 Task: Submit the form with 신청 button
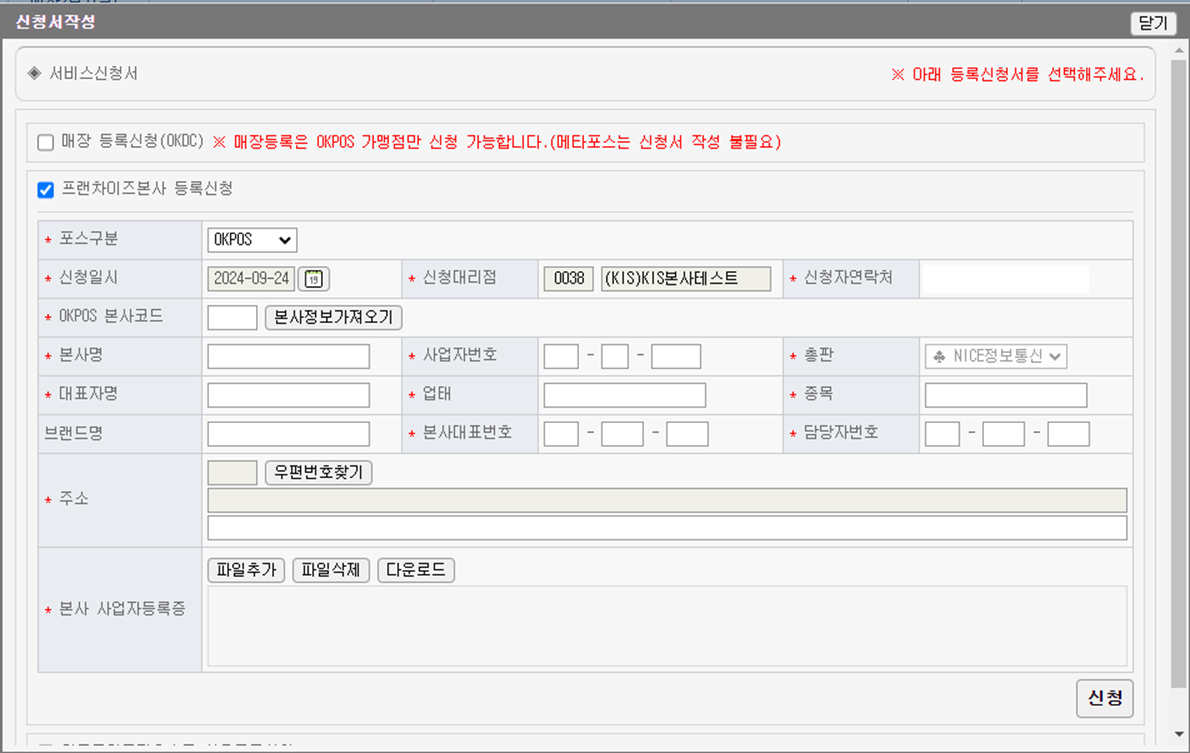tap(1104, 698)
